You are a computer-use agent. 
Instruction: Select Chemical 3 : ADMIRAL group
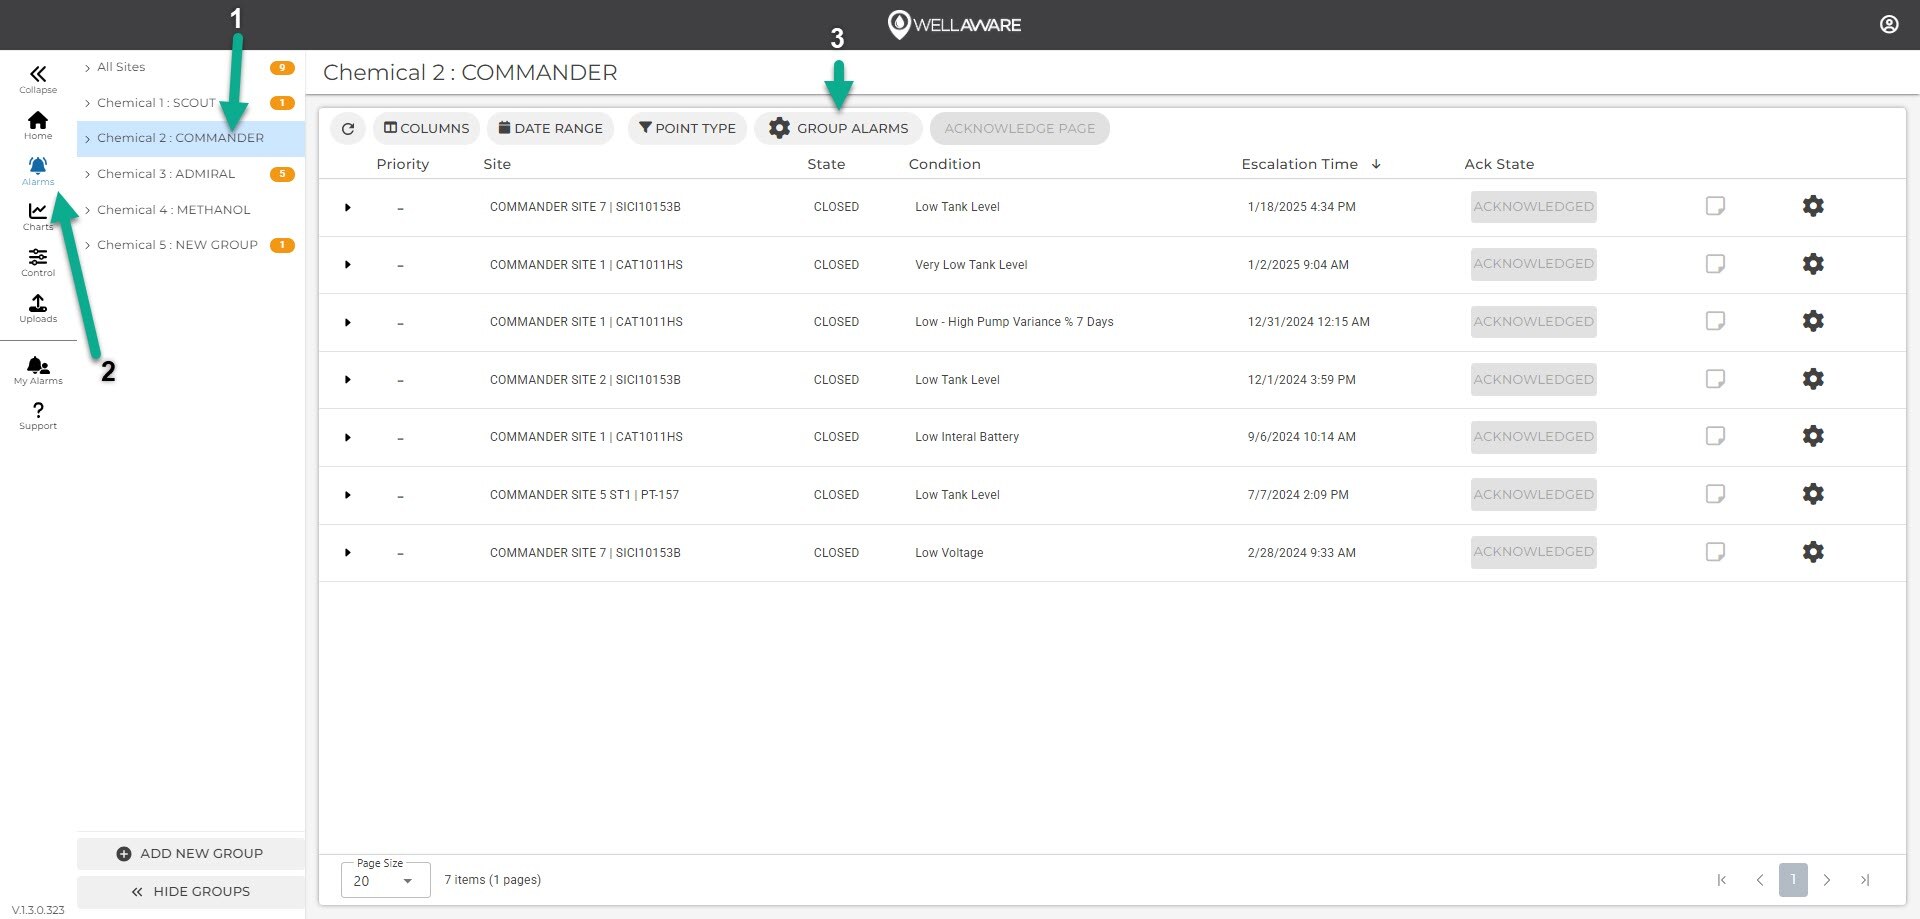[190, 174]
